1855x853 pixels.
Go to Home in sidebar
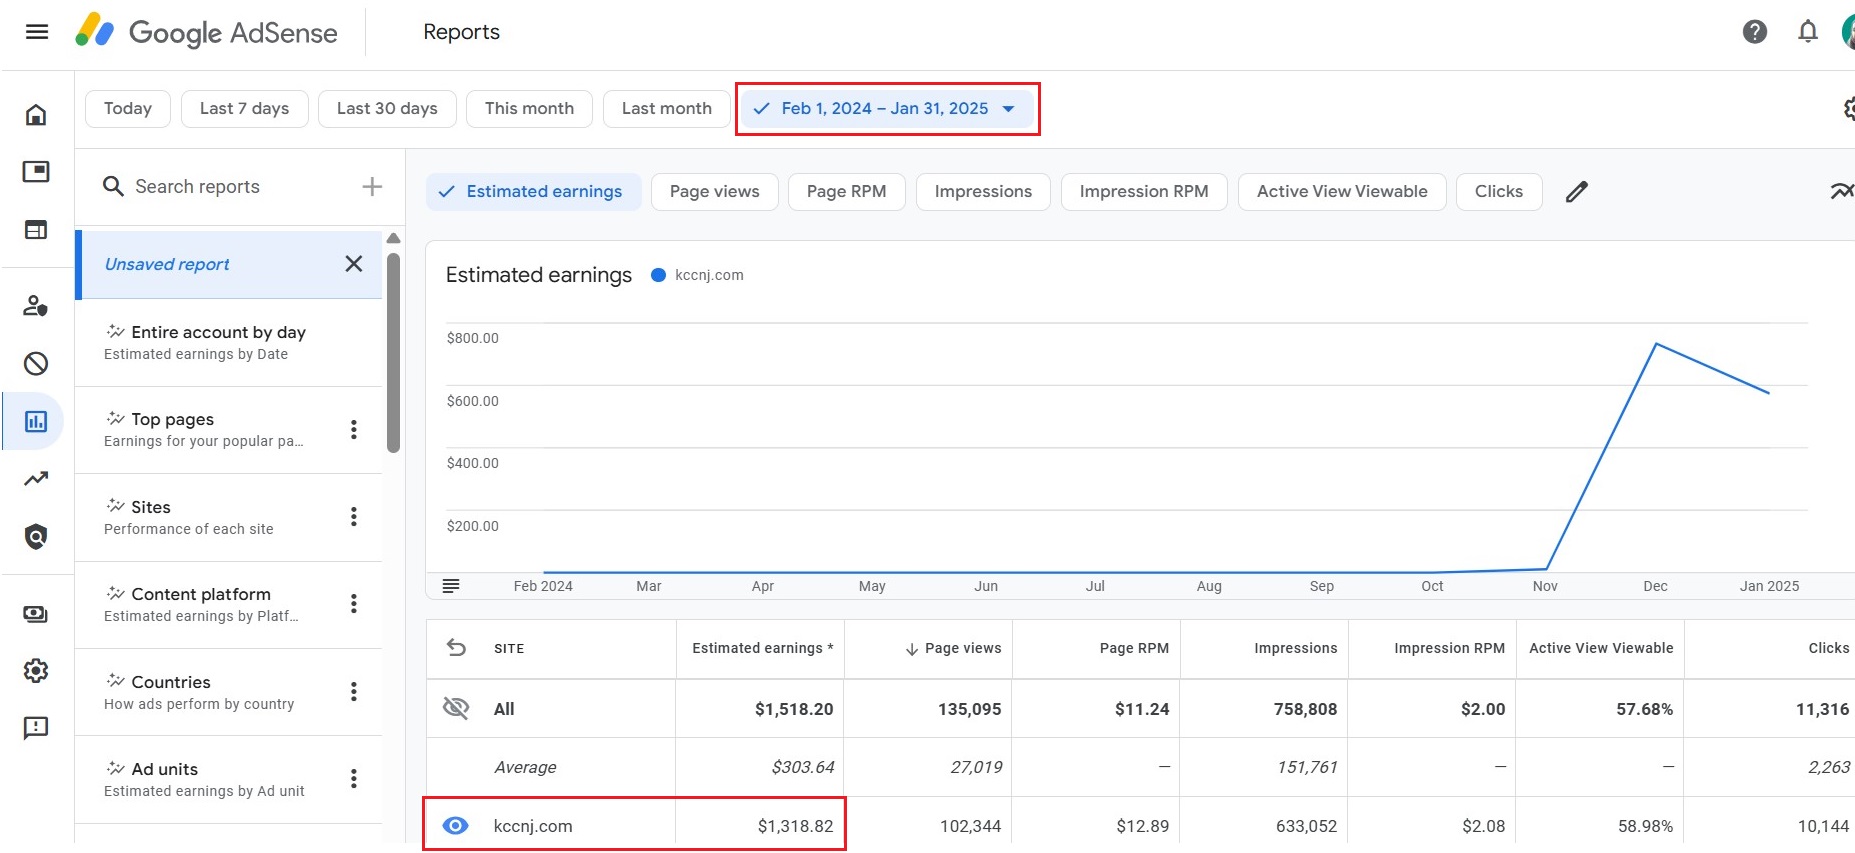coord(36,115)
